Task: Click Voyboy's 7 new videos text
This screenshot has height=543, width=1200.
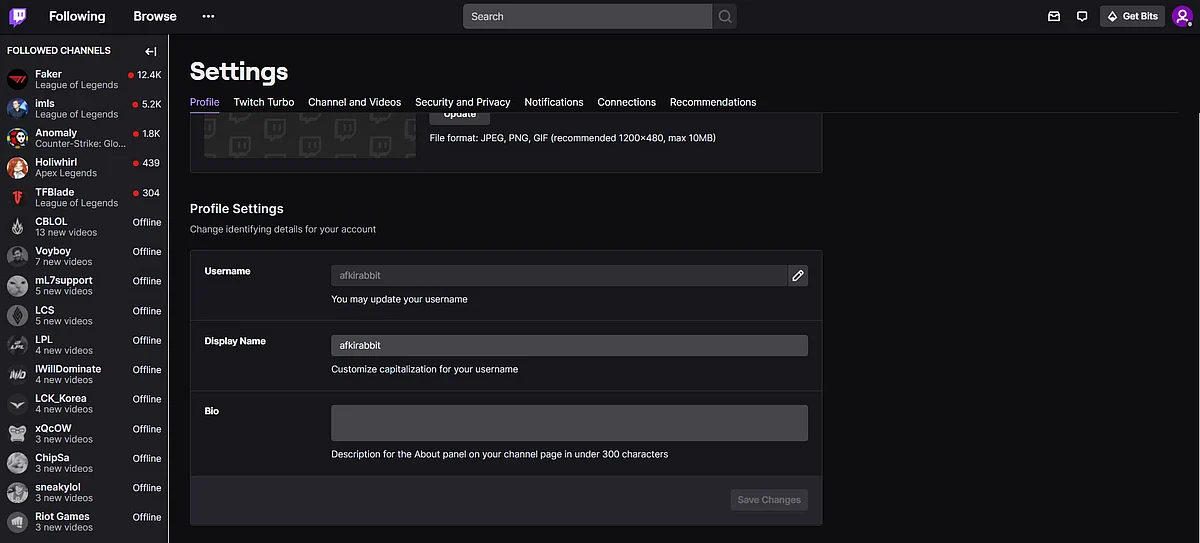Action: [x=64, y=262]
